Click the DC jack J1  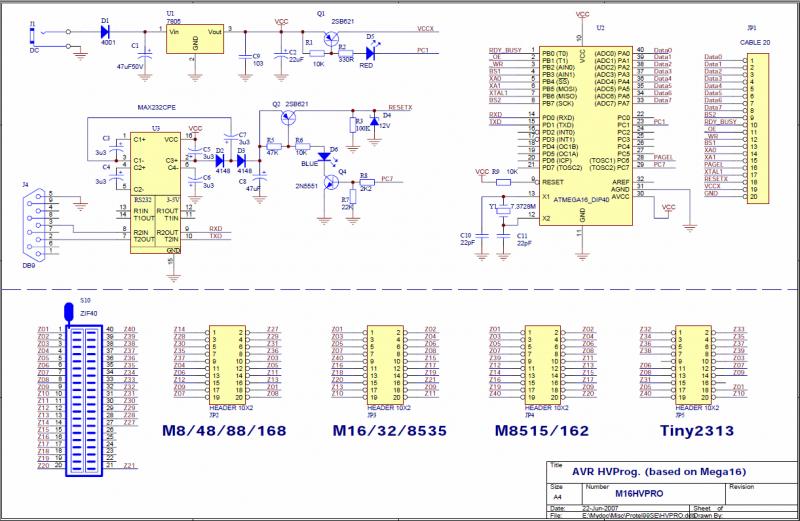[38, 38]
